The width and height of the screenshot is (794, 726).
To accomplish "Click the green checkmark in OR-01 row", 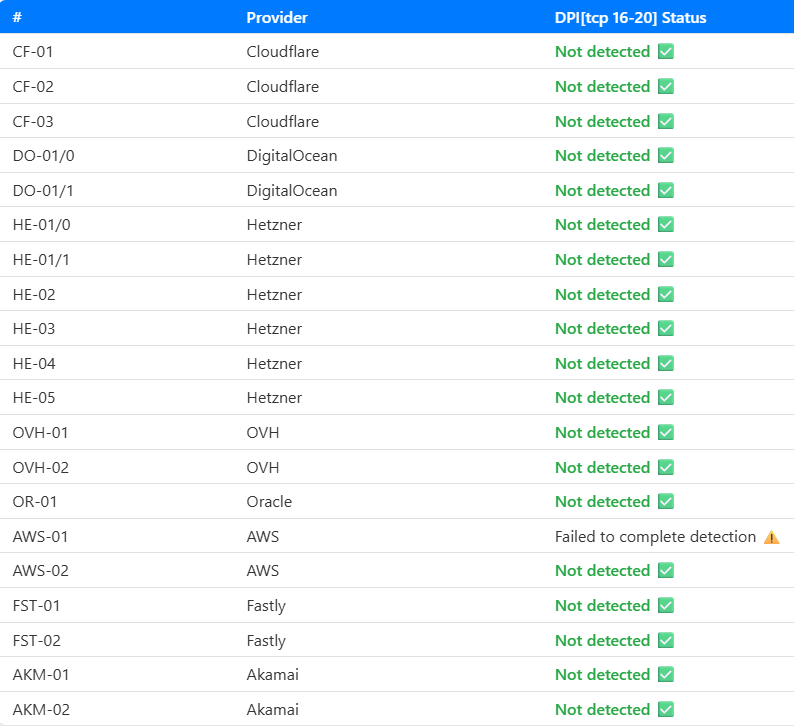I will point(666,502).
